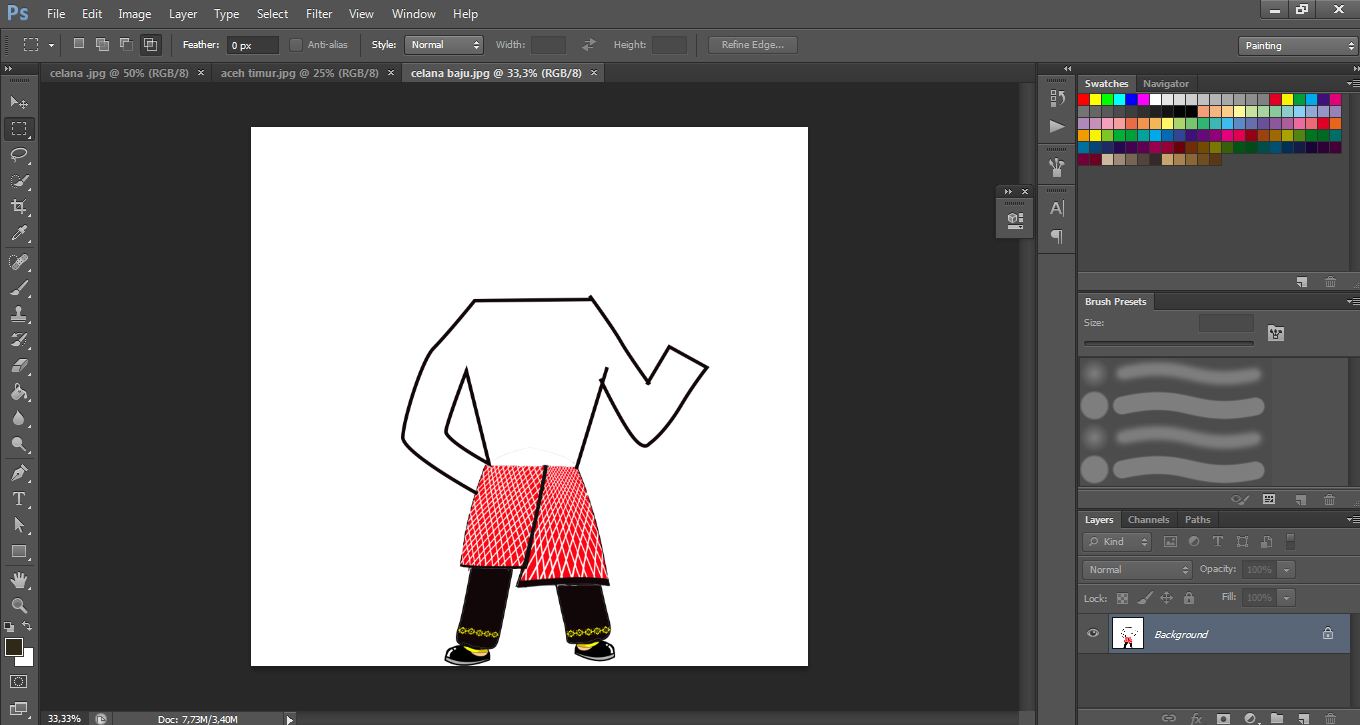Switch to the celana .jpg document tab
The width and height of the screenshot is (1360, 725).
119,73
